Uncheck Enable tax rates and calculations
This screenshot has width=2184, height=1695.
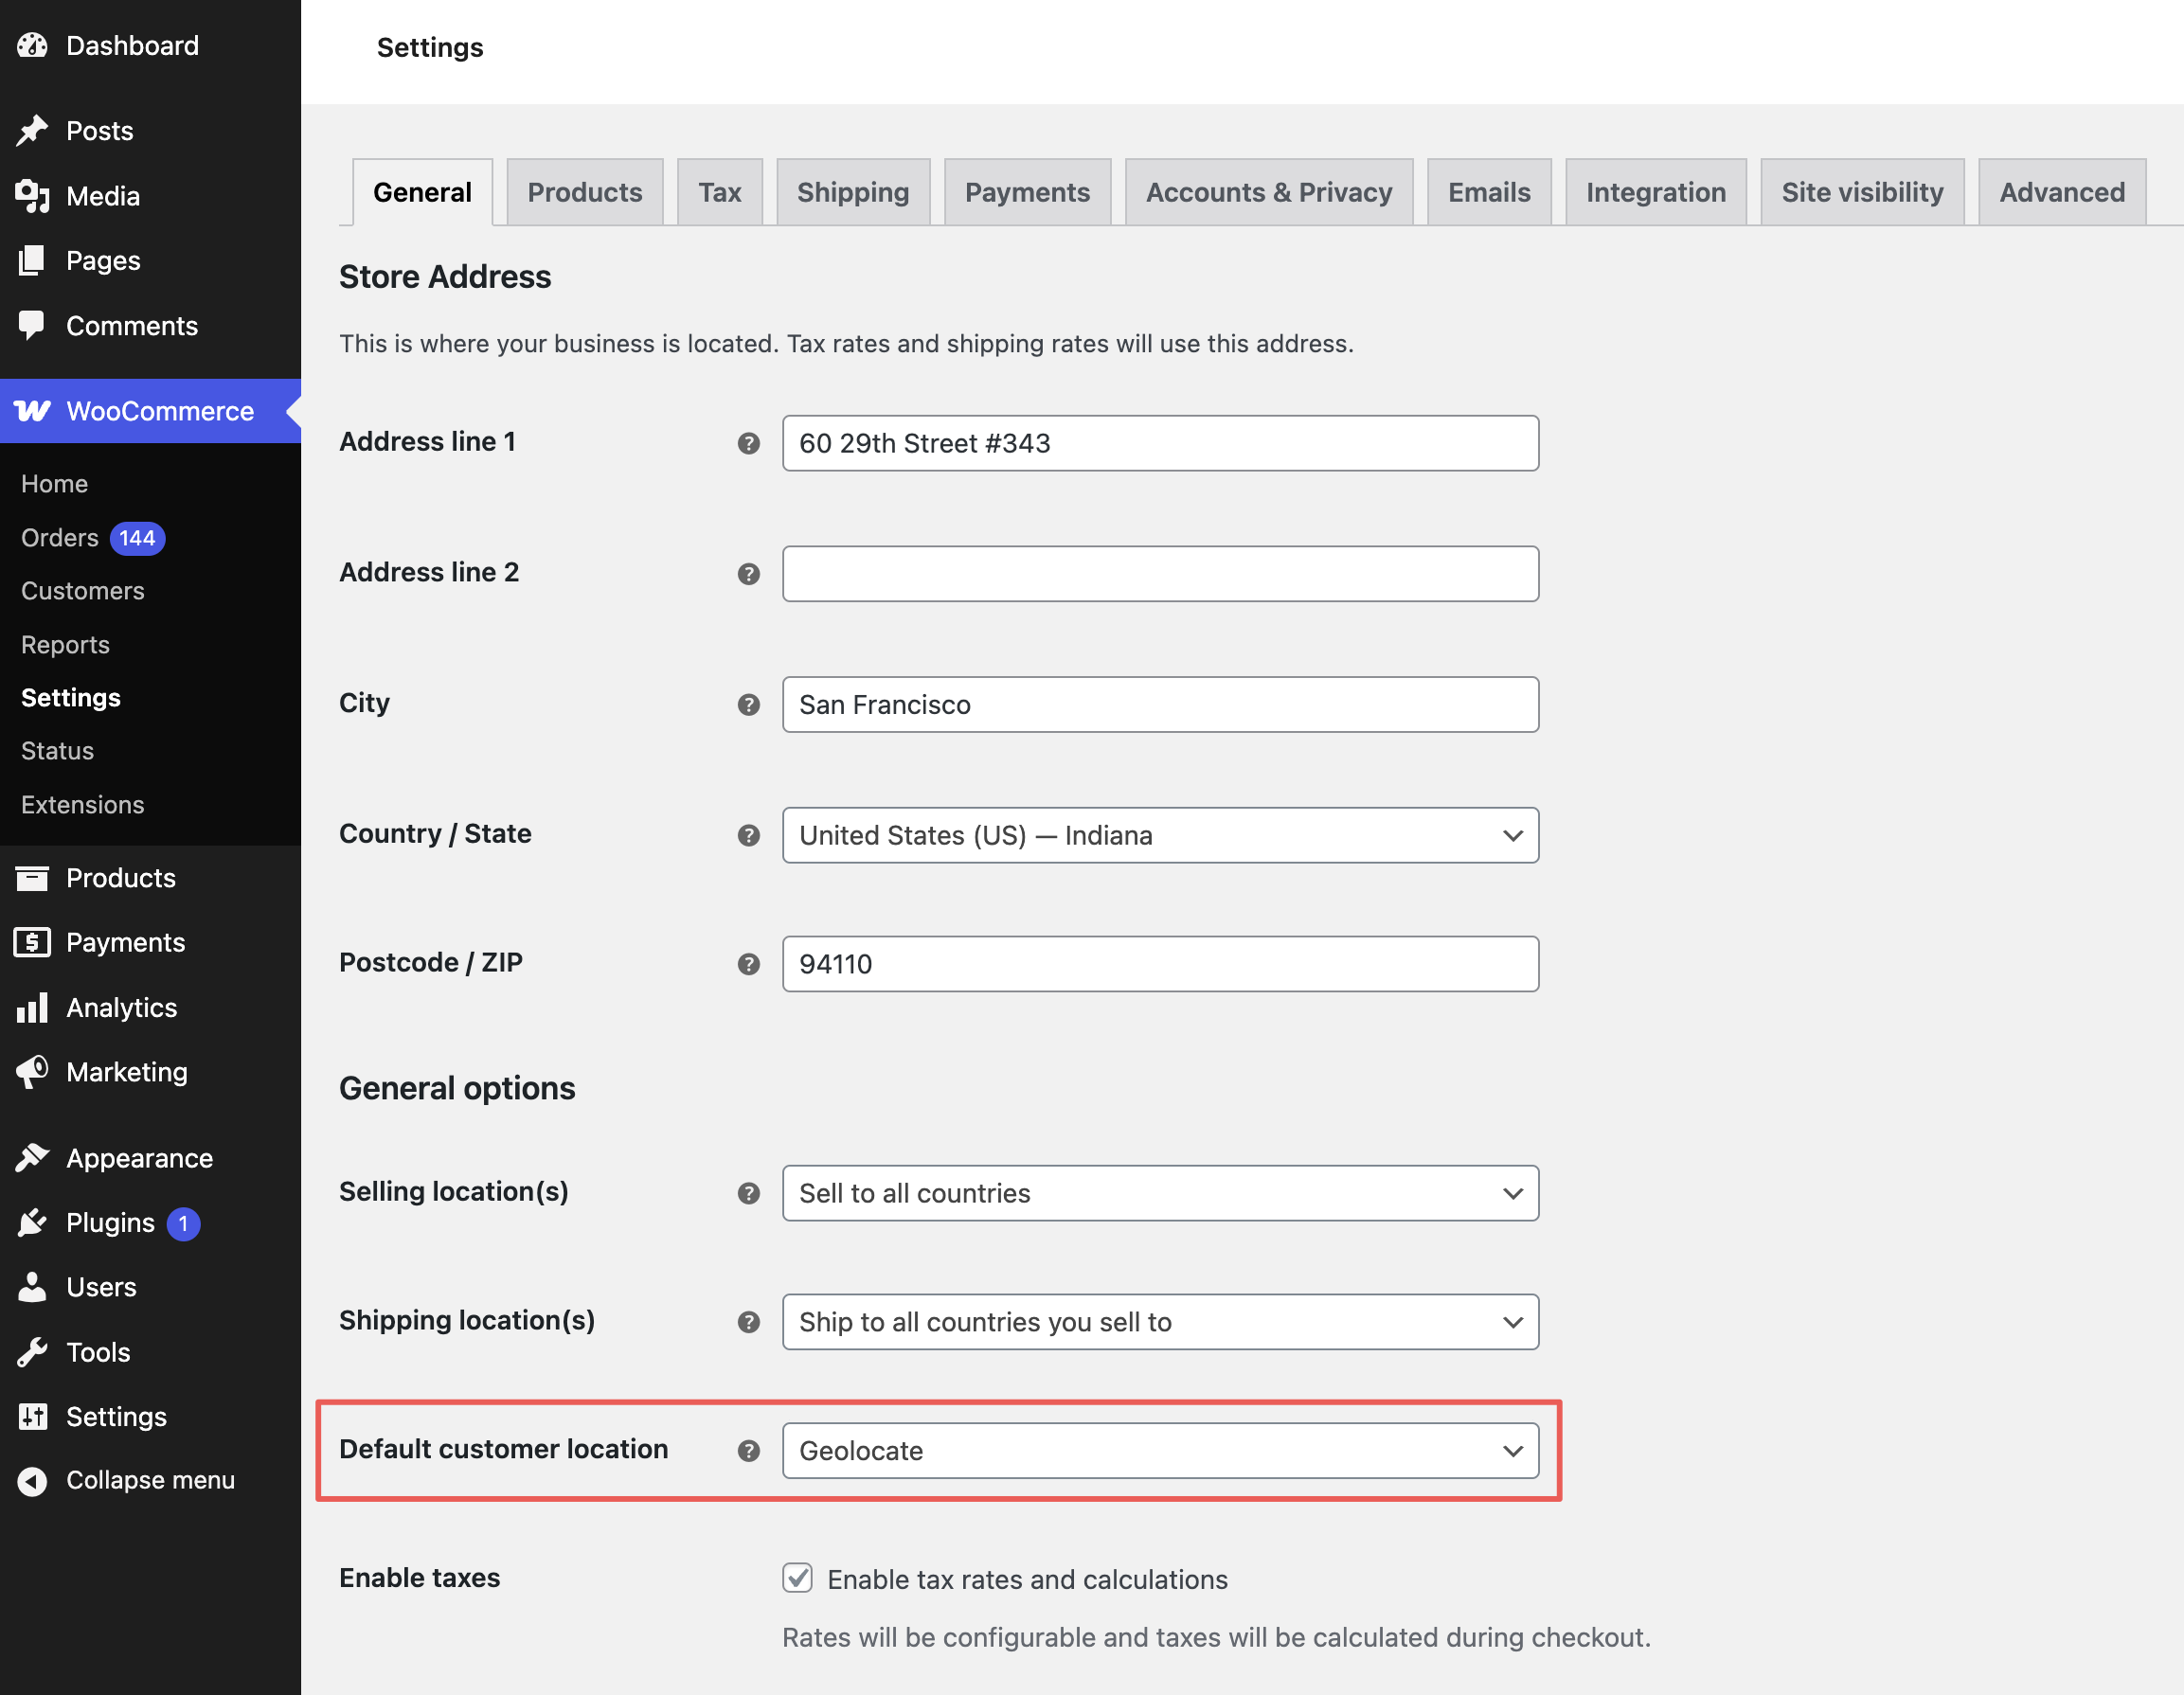(796, 1578)
